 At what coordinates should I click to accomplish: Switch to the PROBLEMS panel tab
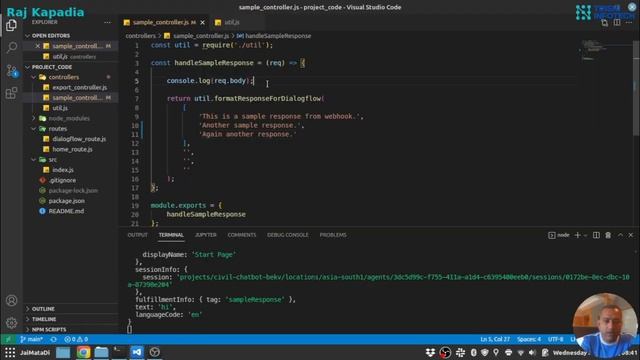click(x=333, y=235)
